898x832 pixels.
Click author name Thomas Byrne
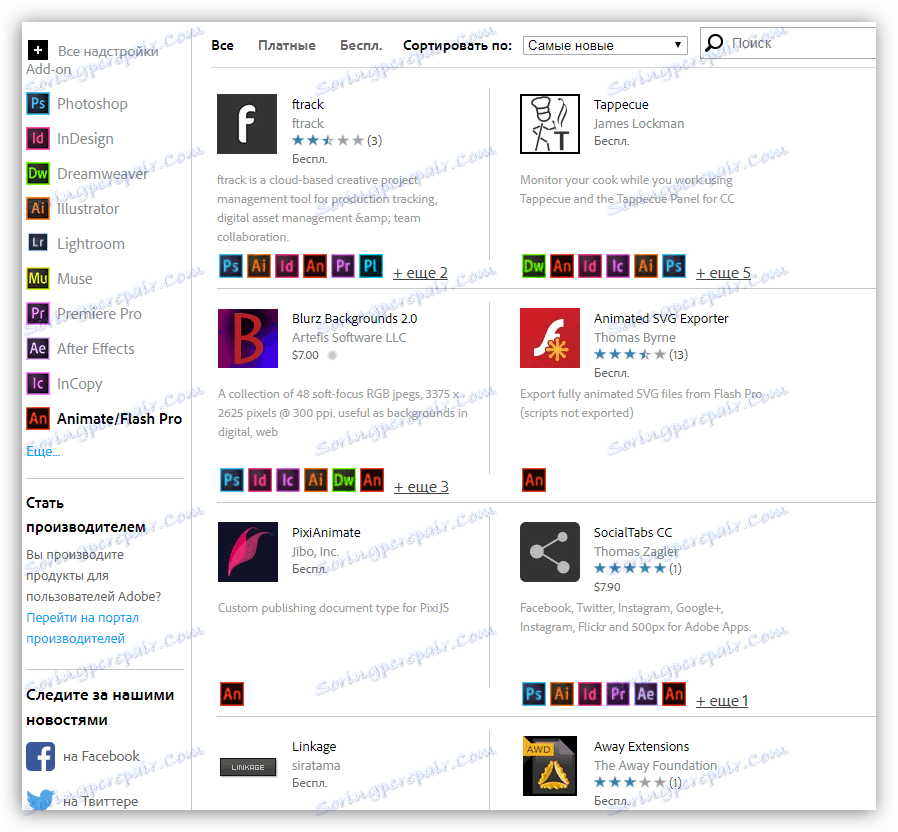point(635,337)
